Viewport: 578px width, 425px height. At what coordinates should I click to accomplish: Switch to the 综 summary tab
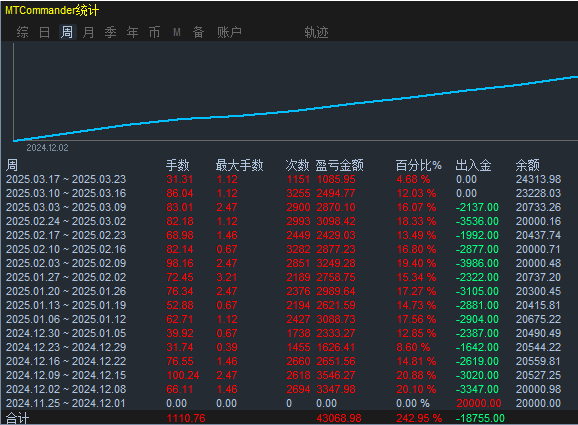click(x=22, y=32)
